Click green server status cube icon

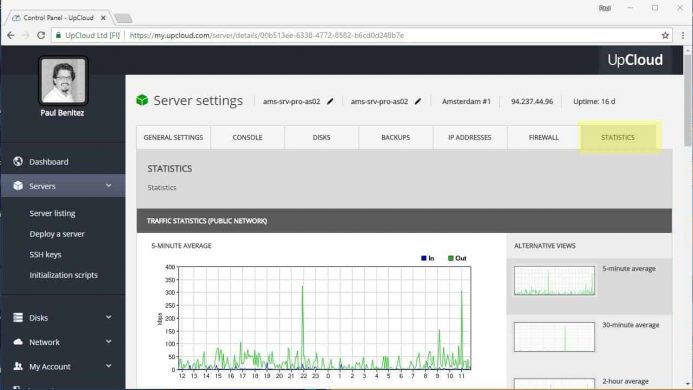point(142,100)
